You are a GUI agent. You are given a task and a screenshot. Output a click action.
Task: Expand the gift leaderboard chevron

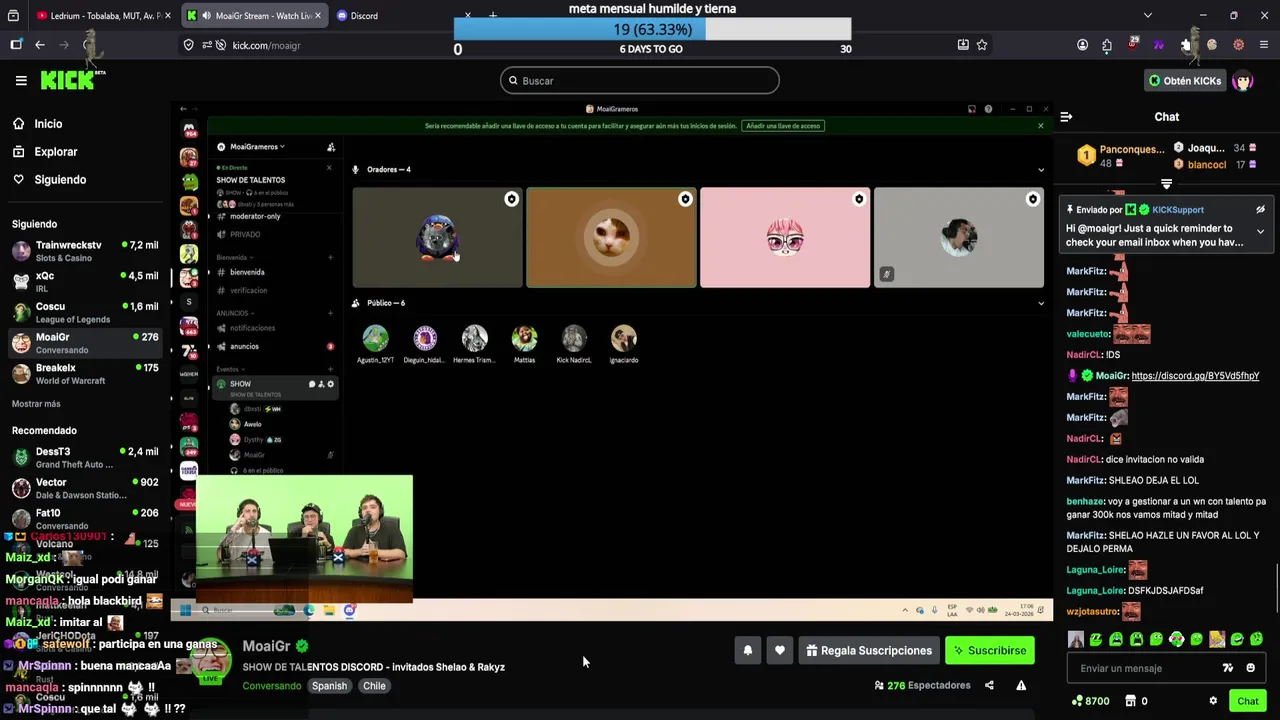pos(1166,184)
